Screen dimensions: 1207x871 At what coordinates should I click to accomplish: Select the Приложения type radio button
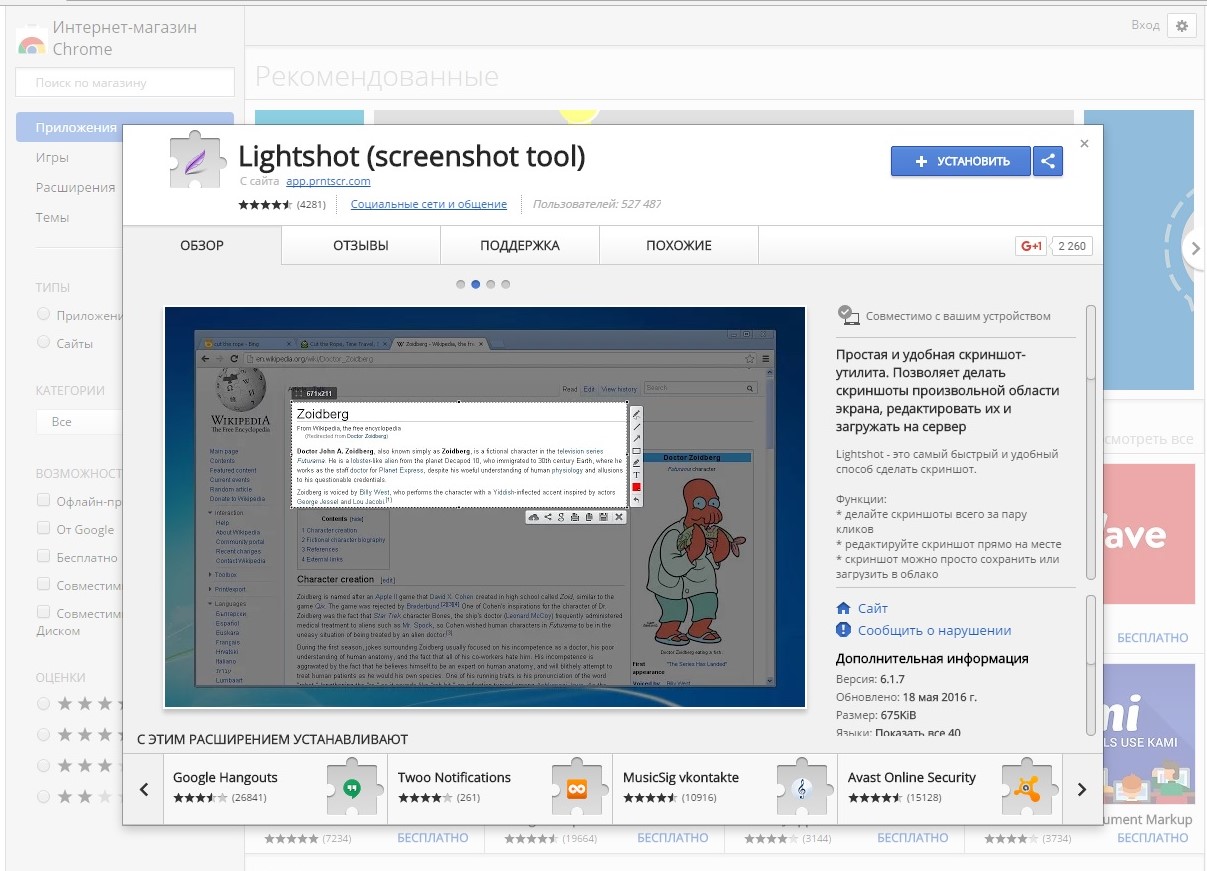43,314
